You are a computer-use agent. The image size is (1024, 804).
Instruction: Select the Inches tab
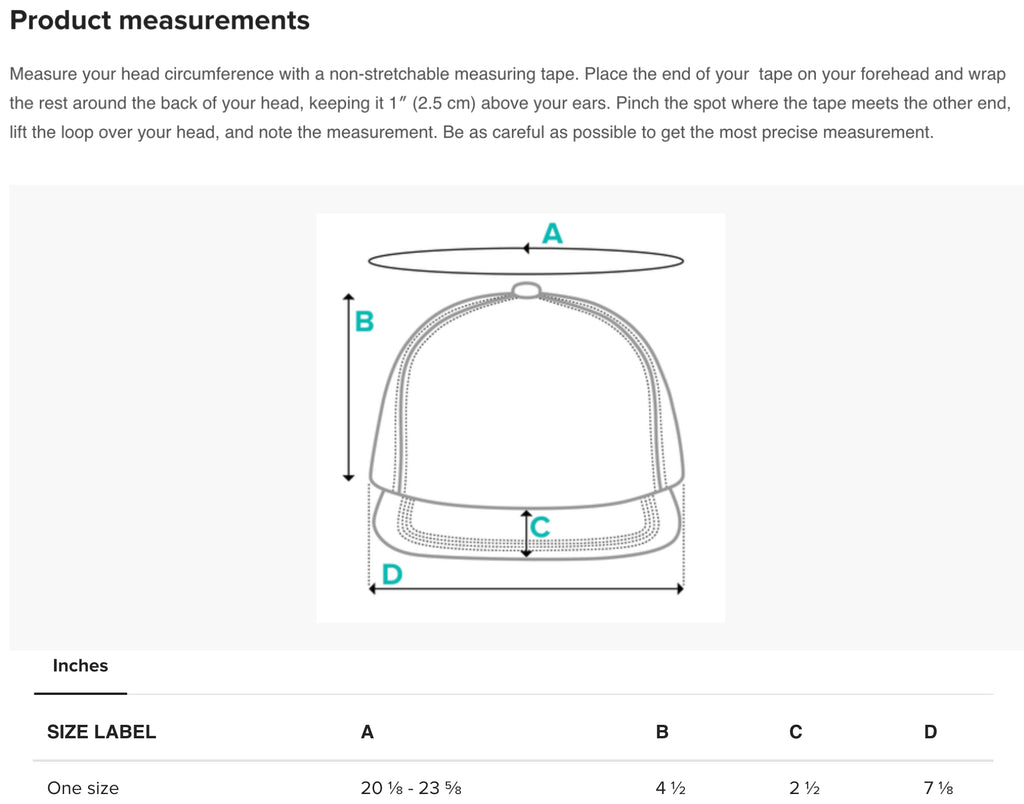[80, 666]
